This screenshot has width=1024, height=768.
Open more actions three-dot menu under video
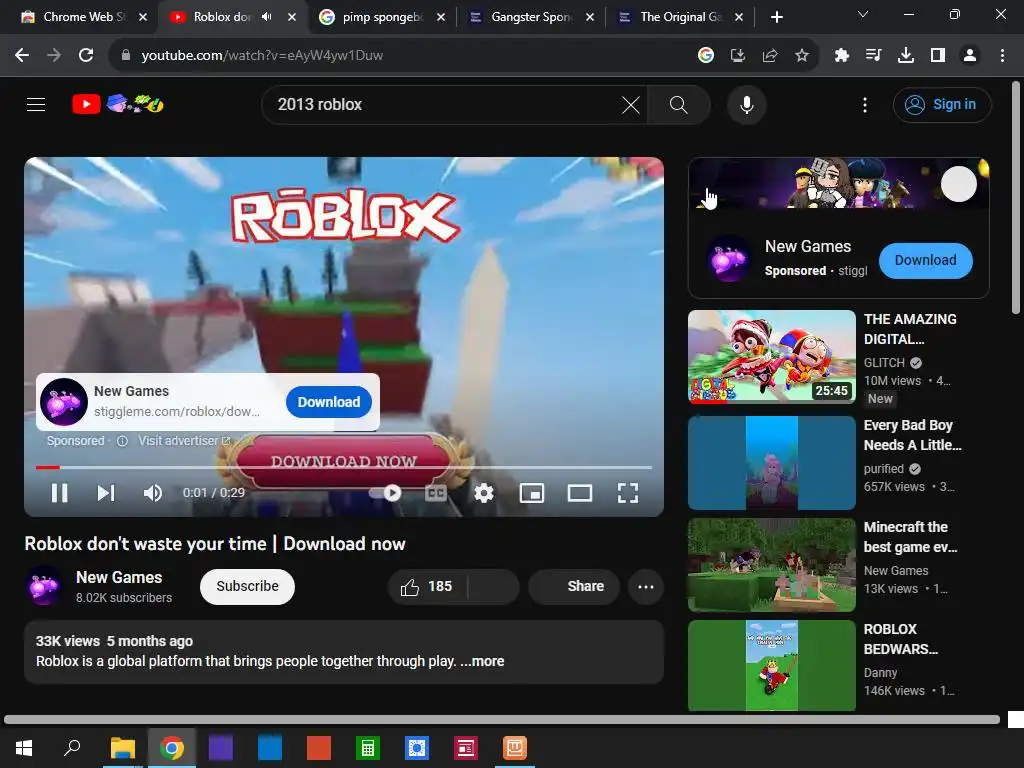click(x=646, y=586)
